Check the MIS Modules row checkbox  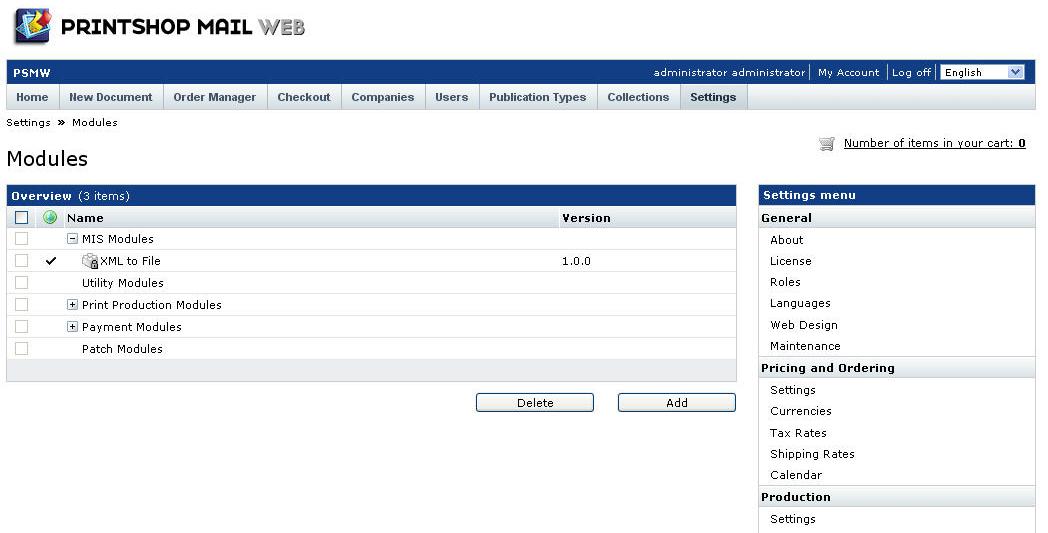tap(21, 239)
